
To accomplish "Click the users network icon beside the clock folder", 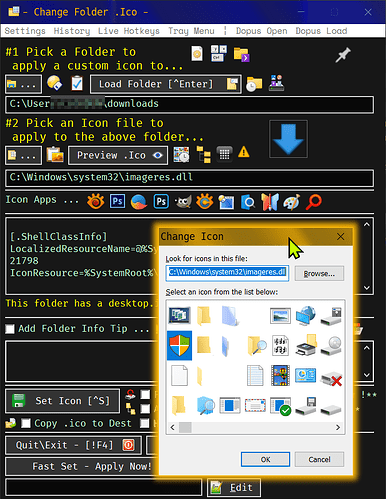I will [277, 83].
